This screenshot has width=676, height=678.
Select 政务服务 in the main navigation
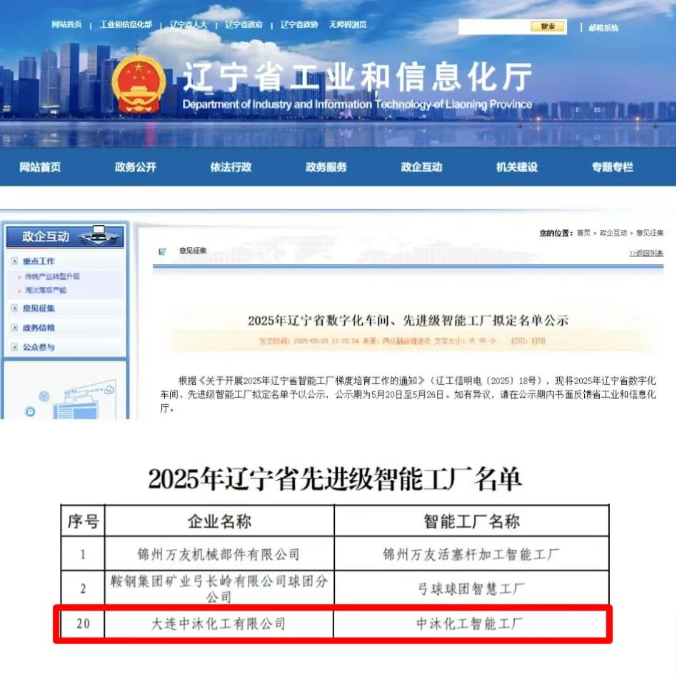(326, 167)
